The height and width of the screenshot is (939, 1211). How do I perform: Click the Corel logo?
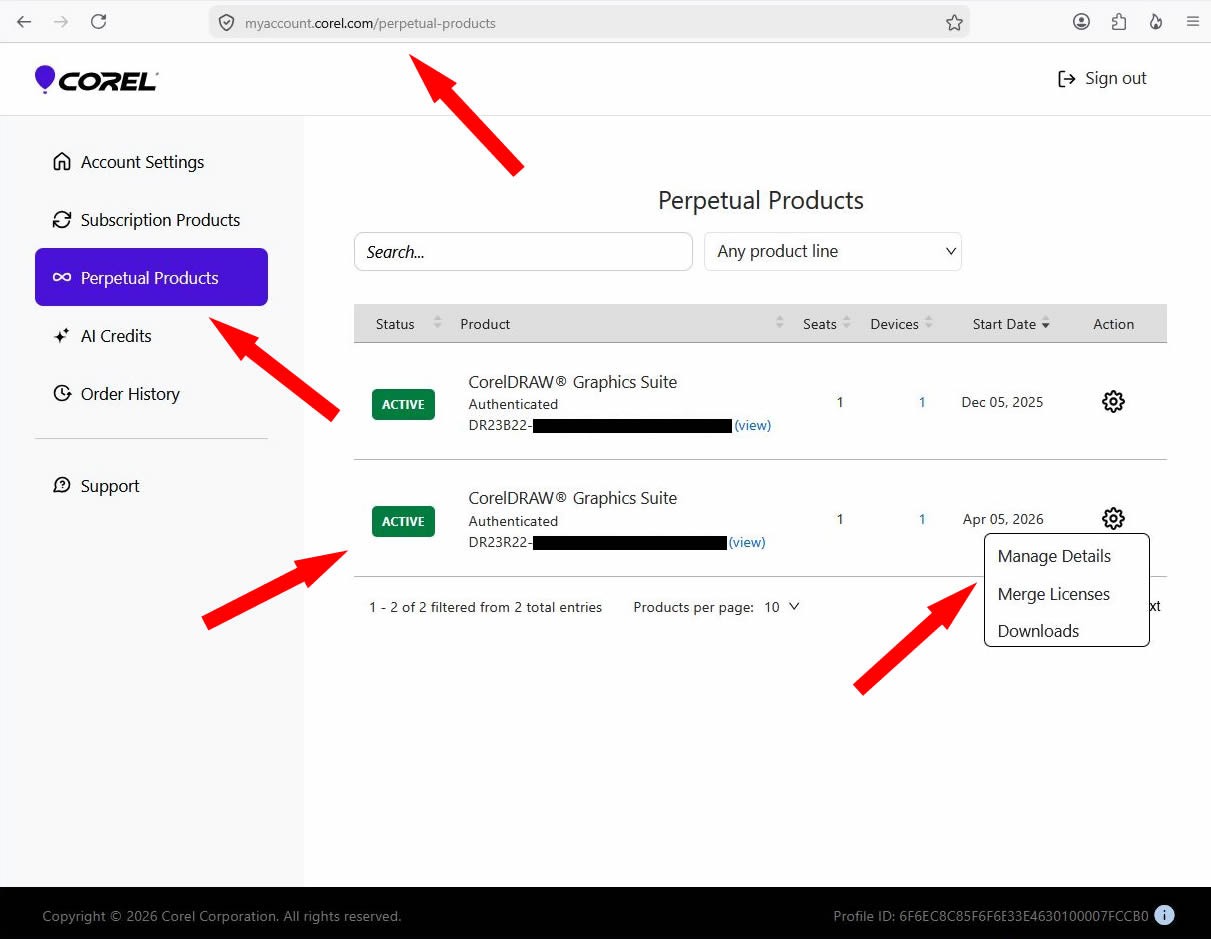pyautogui.click(x=96, y=80)
